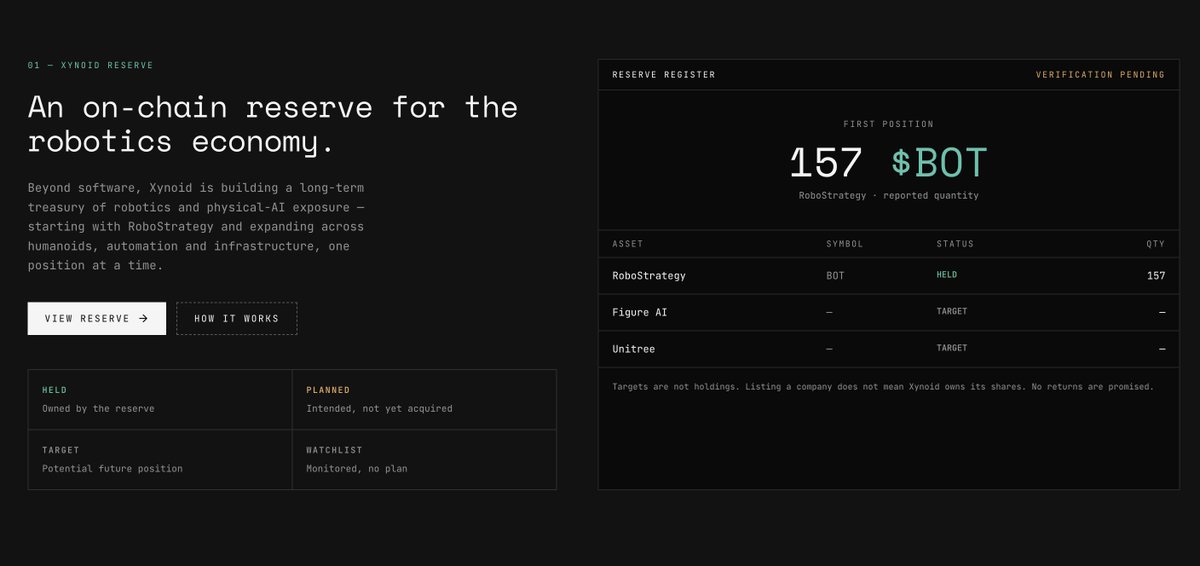Click the First Position label

pos(888,125)
